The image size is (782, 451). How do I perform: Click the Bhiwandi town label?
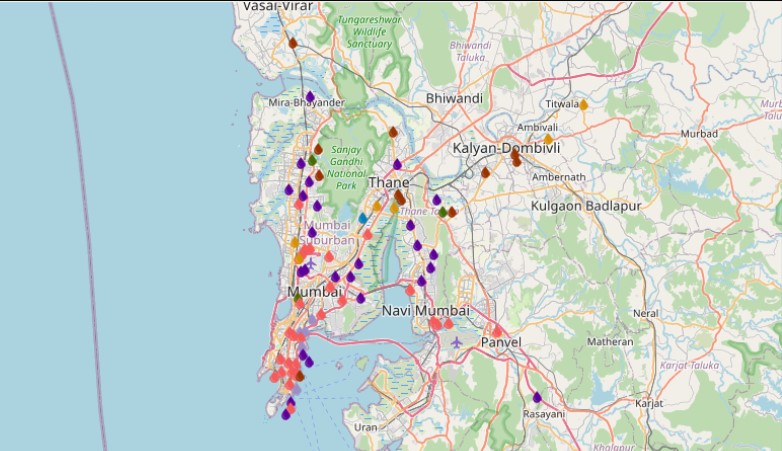point(454,99)
